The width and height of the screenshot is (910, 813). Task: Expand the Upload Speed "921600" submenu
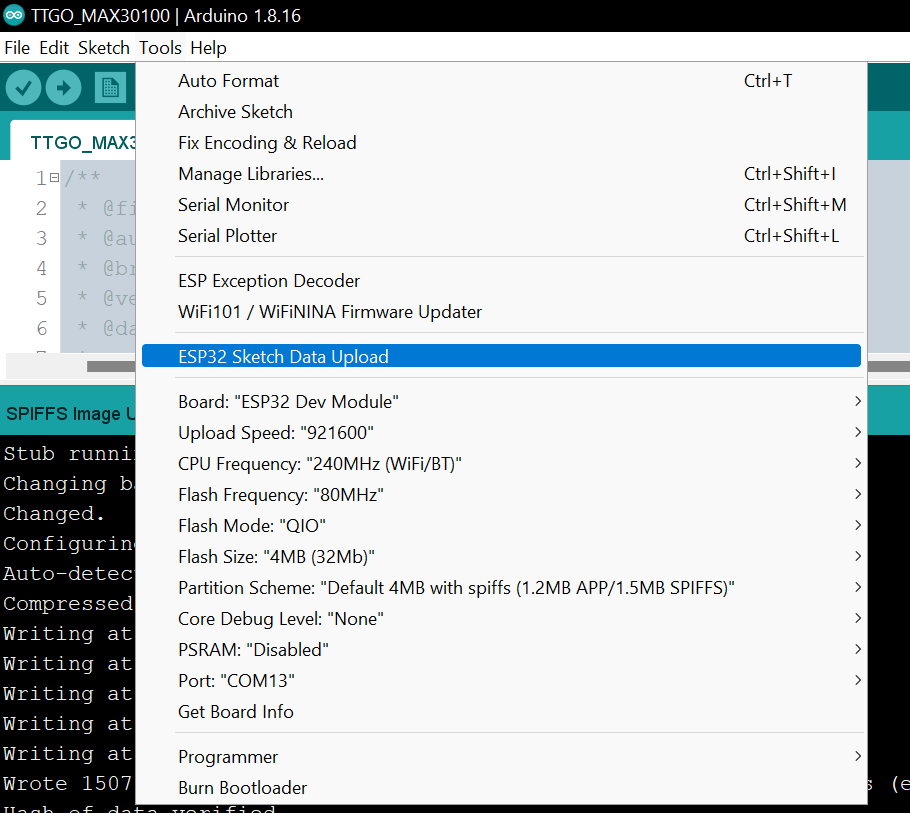point(501,433)
